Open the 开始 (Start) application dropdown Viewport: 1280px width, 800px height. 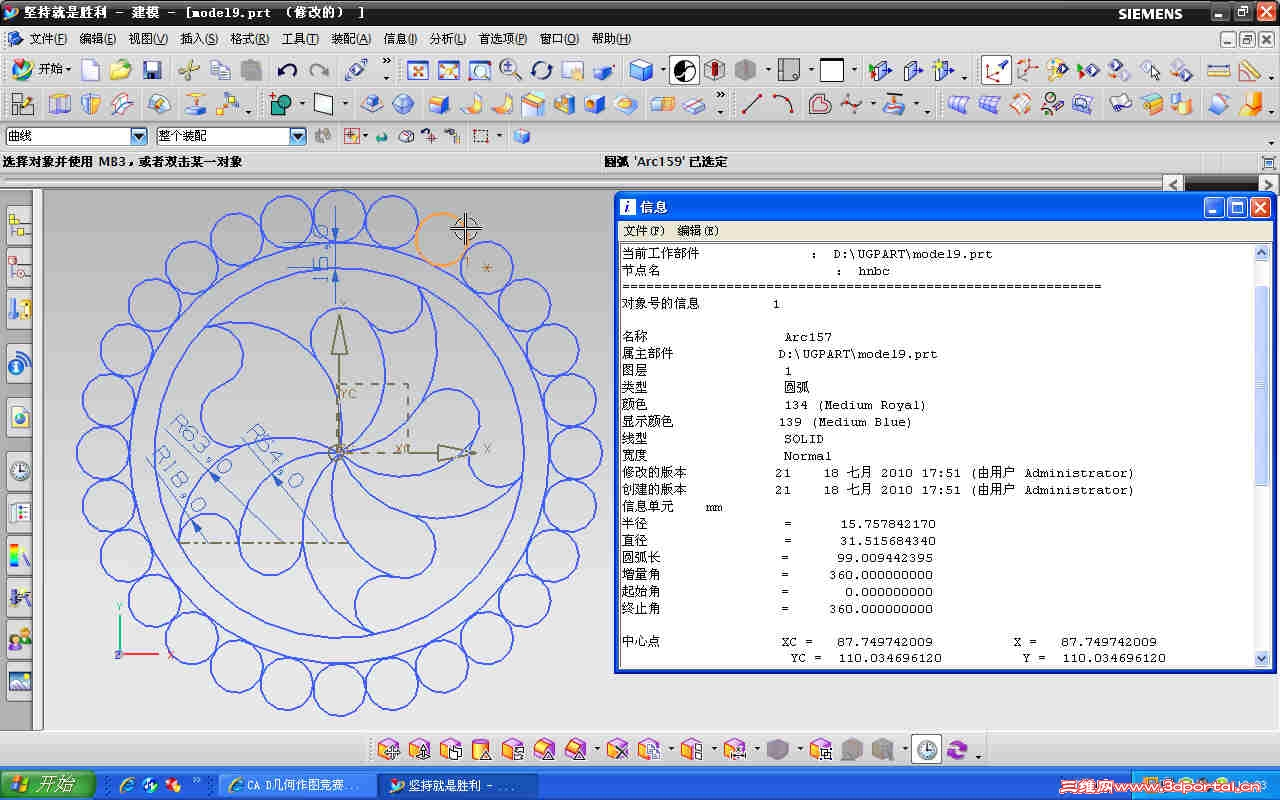pos(41,69)
